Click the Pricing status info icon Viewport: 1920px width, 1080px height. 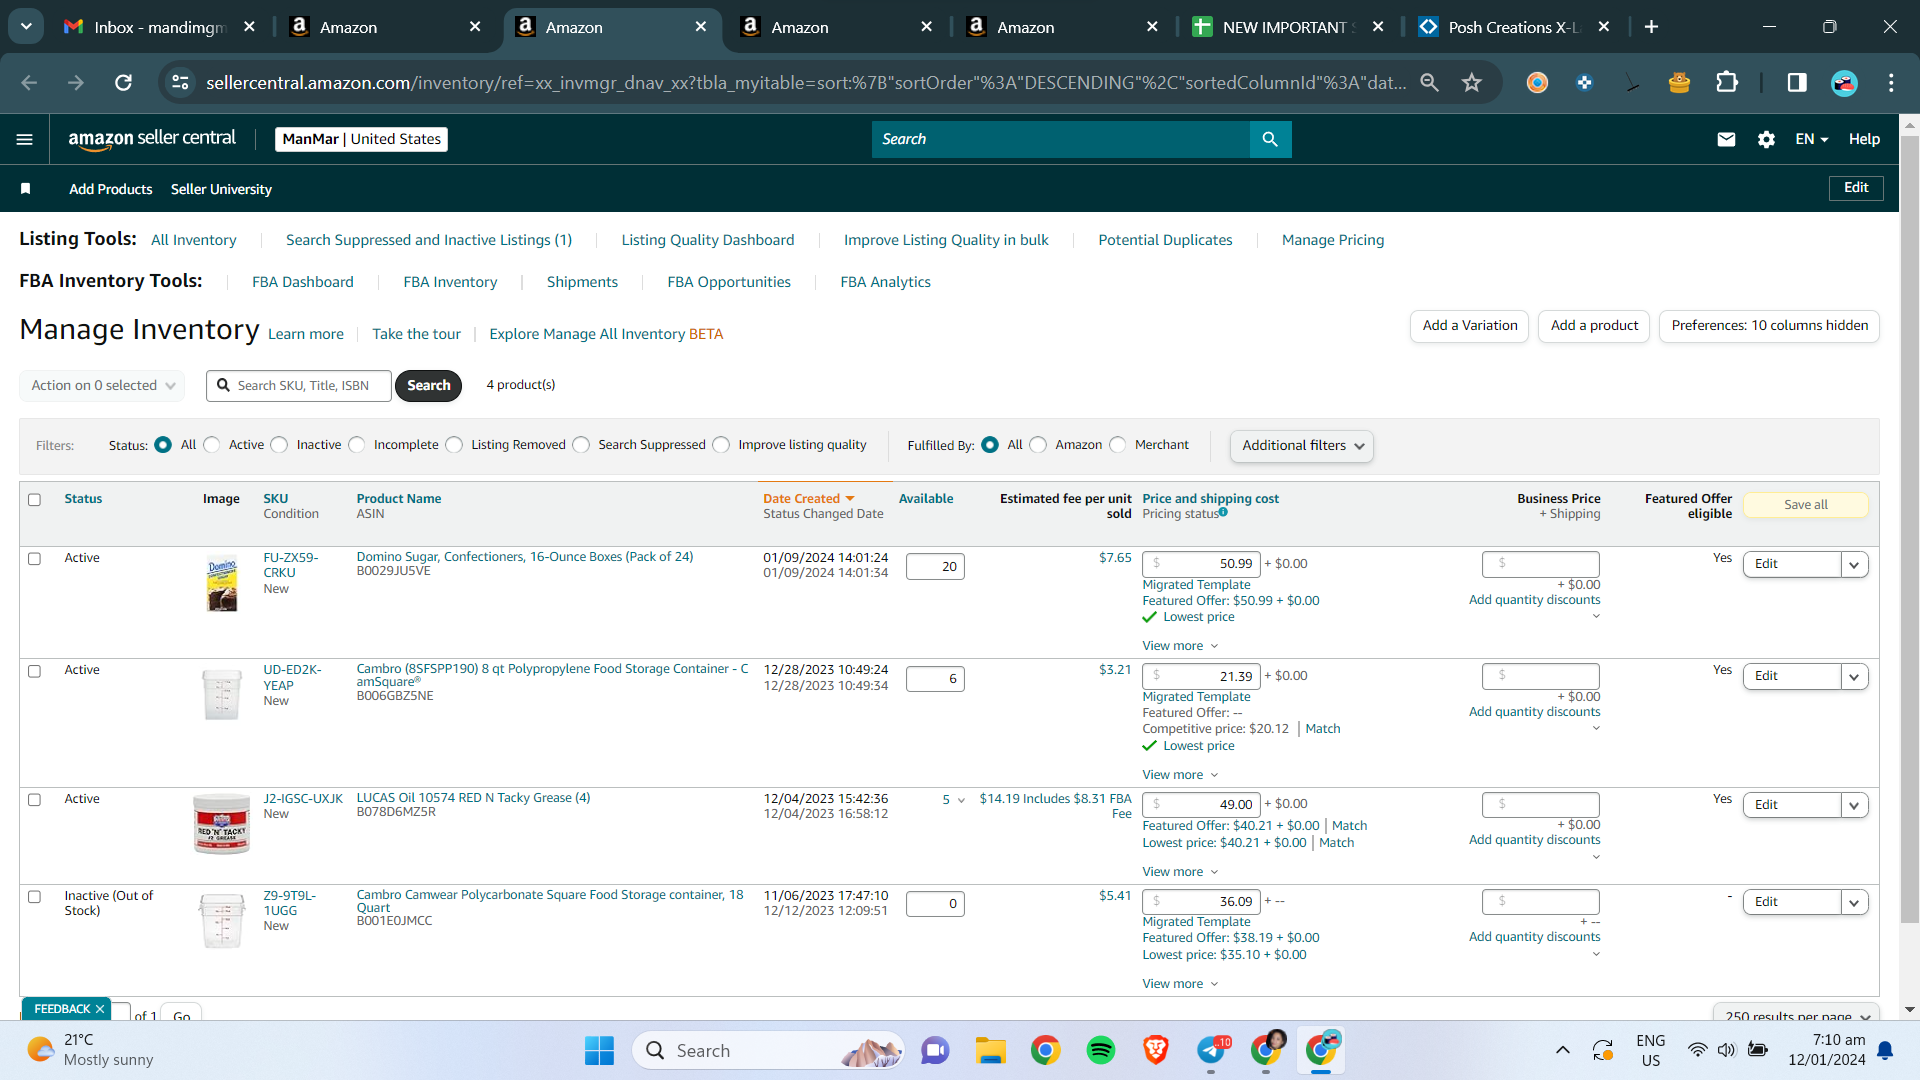1223,512
